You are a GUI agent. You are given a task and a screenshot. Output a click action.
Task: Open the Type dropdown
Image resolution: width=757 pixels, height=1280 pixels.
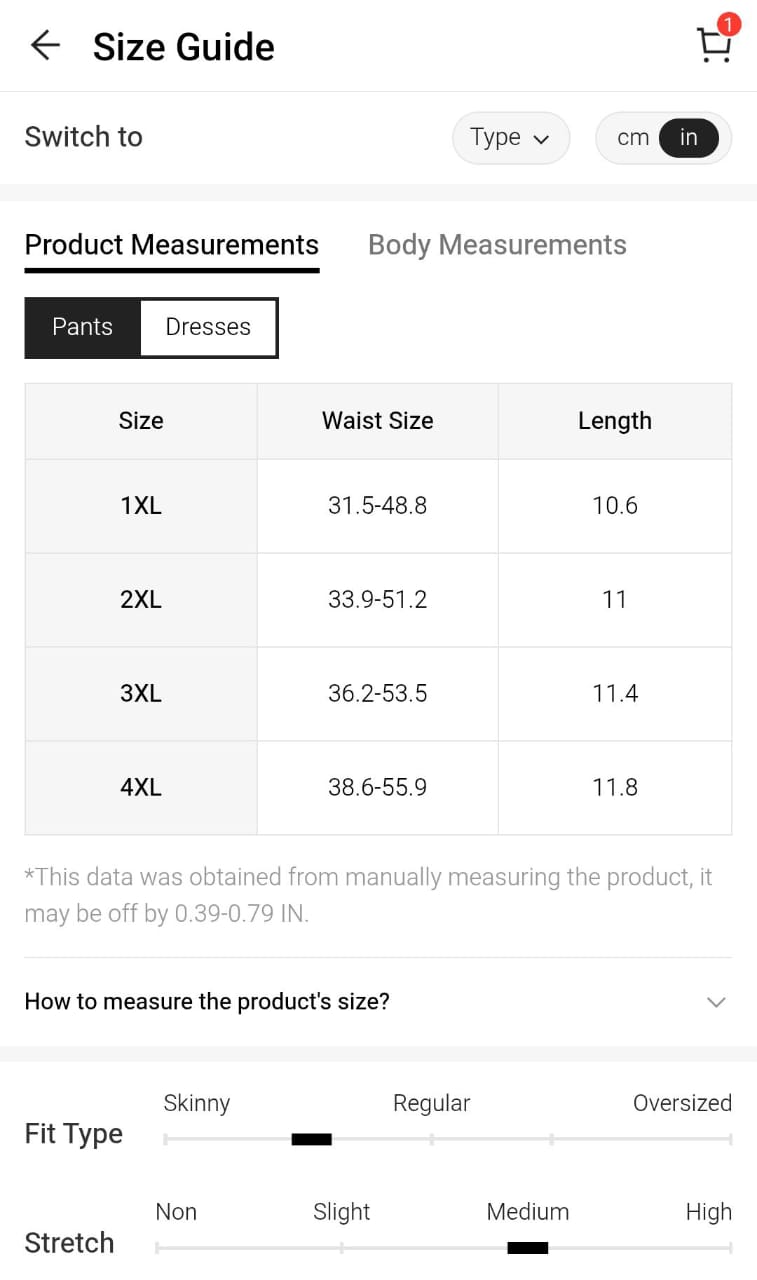tap(510, 138)
